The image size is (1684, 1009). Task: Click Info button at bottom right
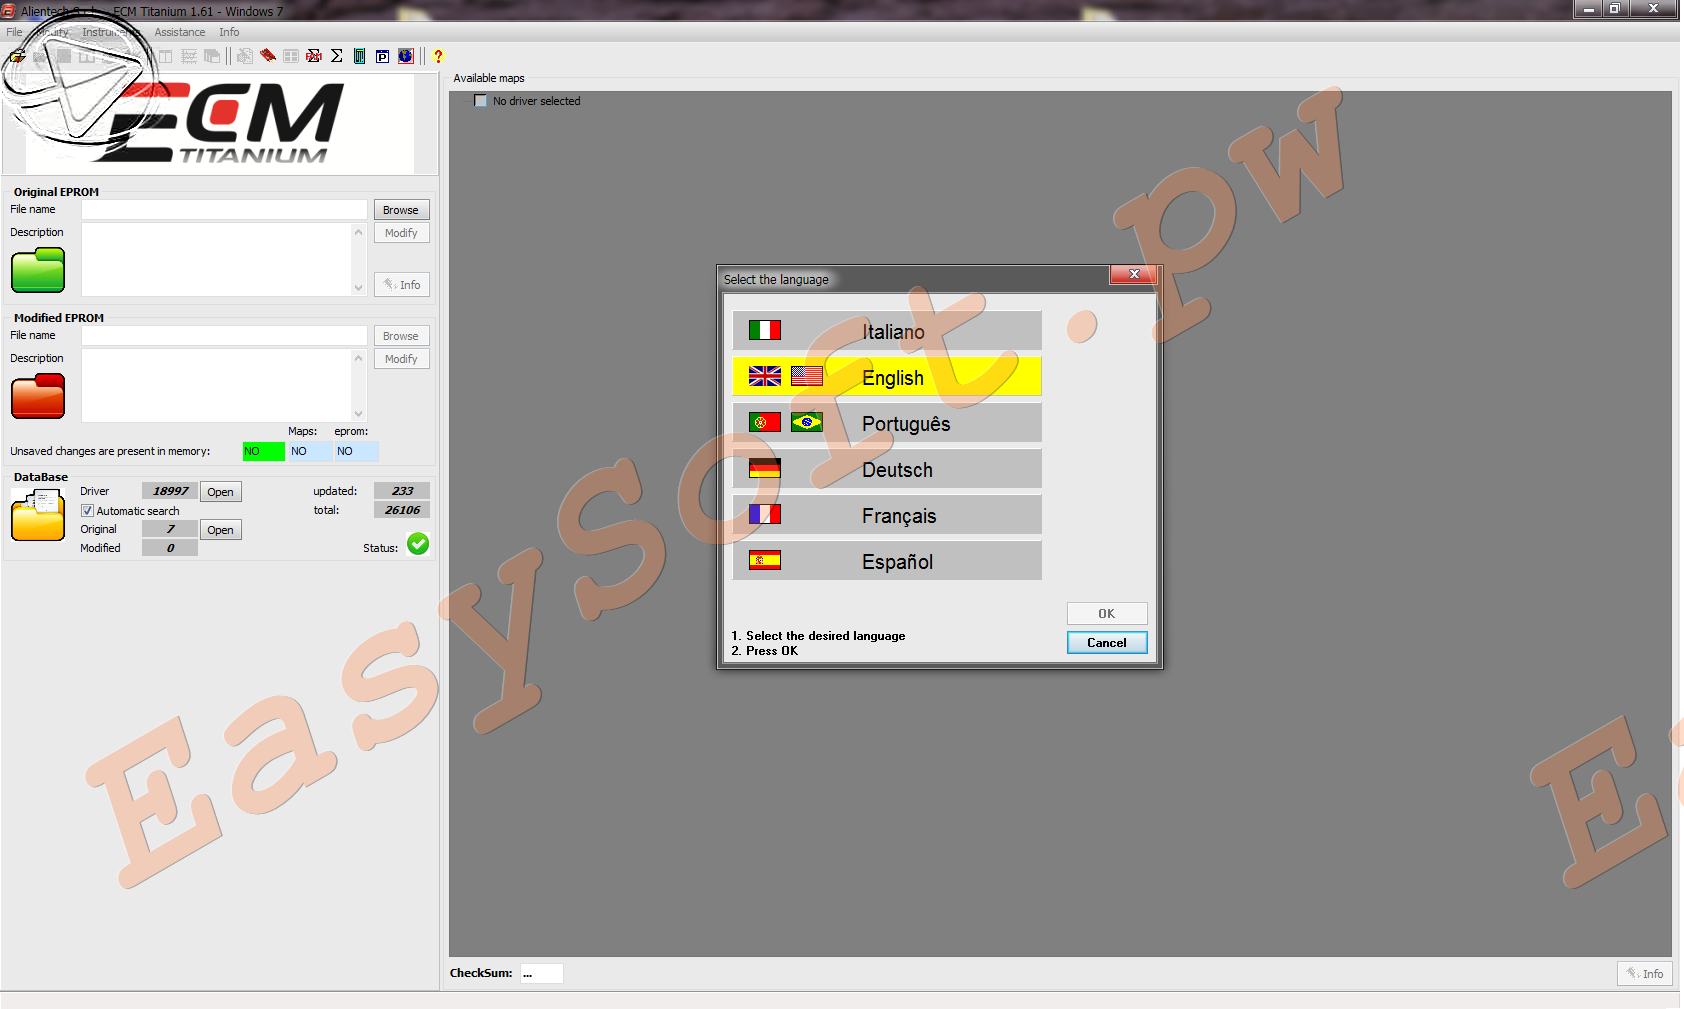coord(1645,974)
